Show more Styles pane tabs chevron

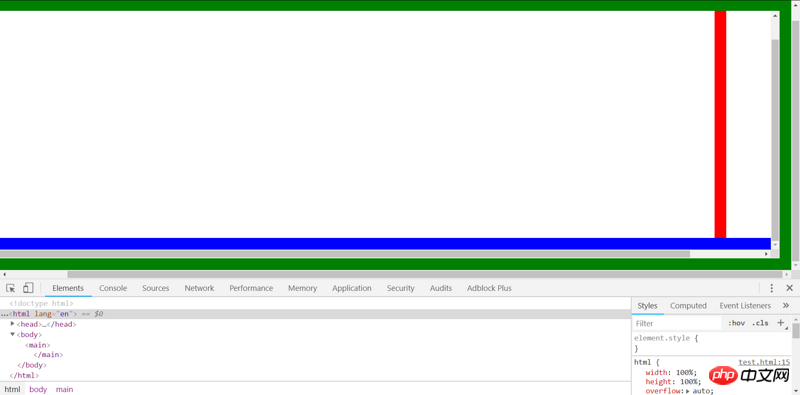tap(786, 305)
